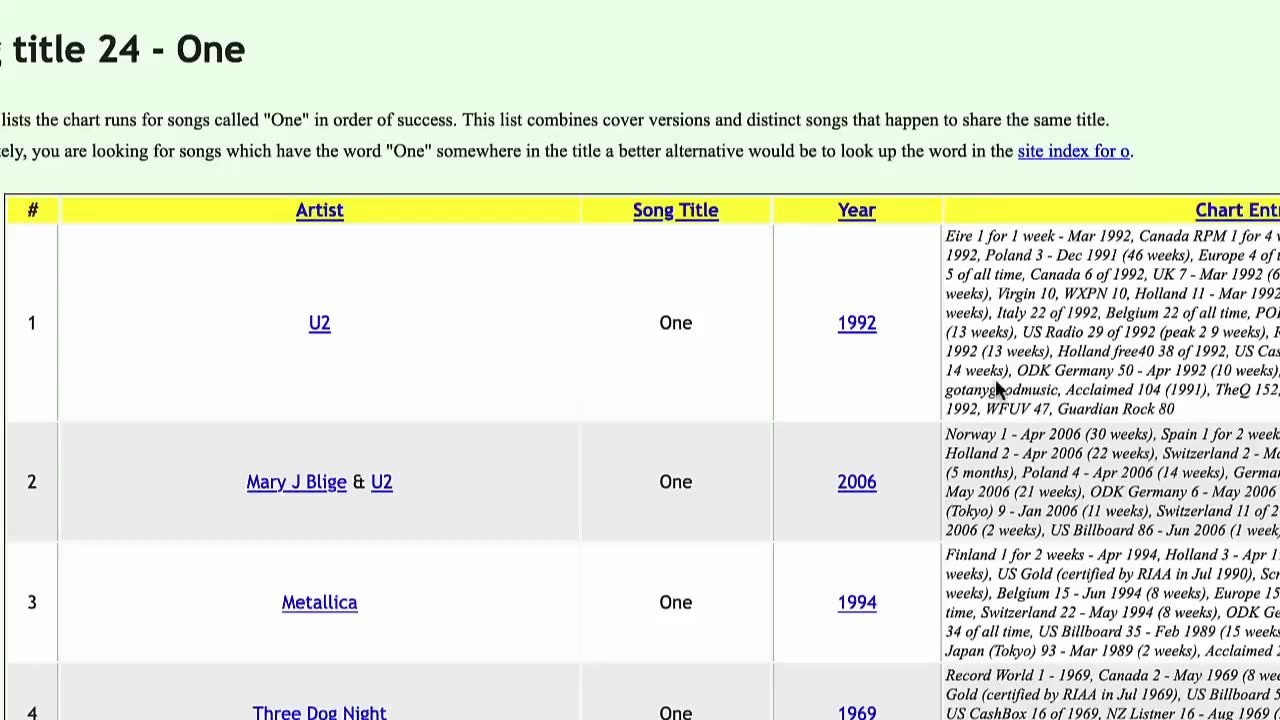
Task: Click chart entries text starting 'Finland 1 for 2 weeks'
Action: coord(1112,602)
